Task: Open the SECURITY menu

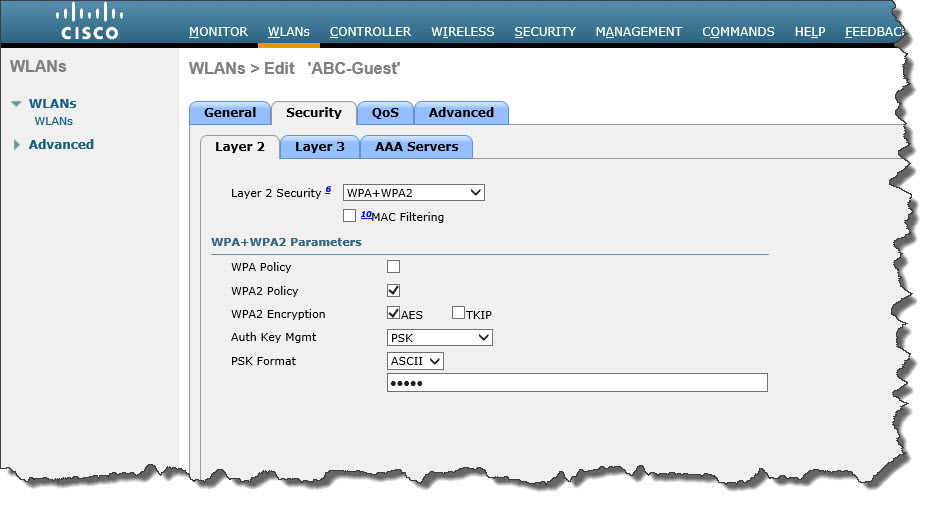Action: (545, 32)
